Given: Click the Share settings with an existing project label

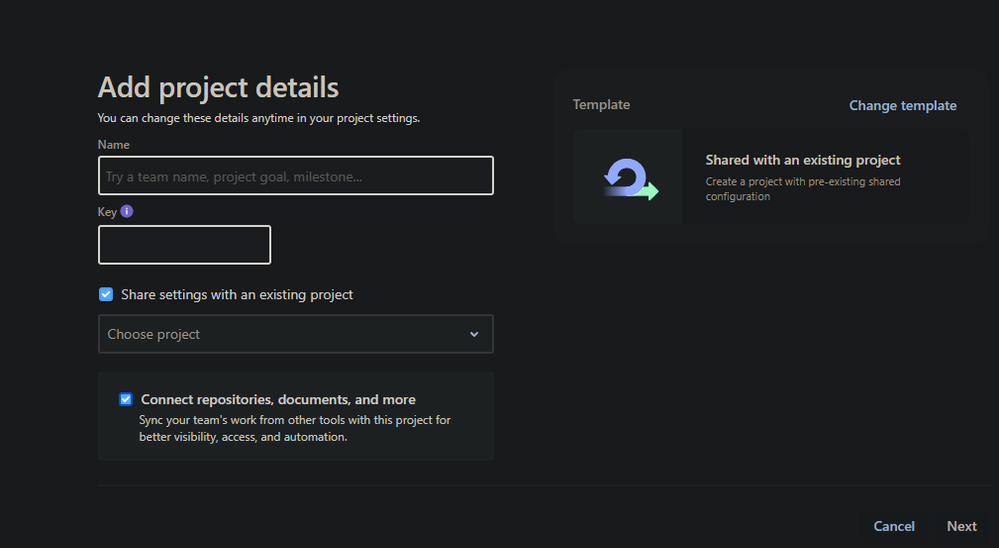Looking at the screenshot, I should click(x=237, y=295).
